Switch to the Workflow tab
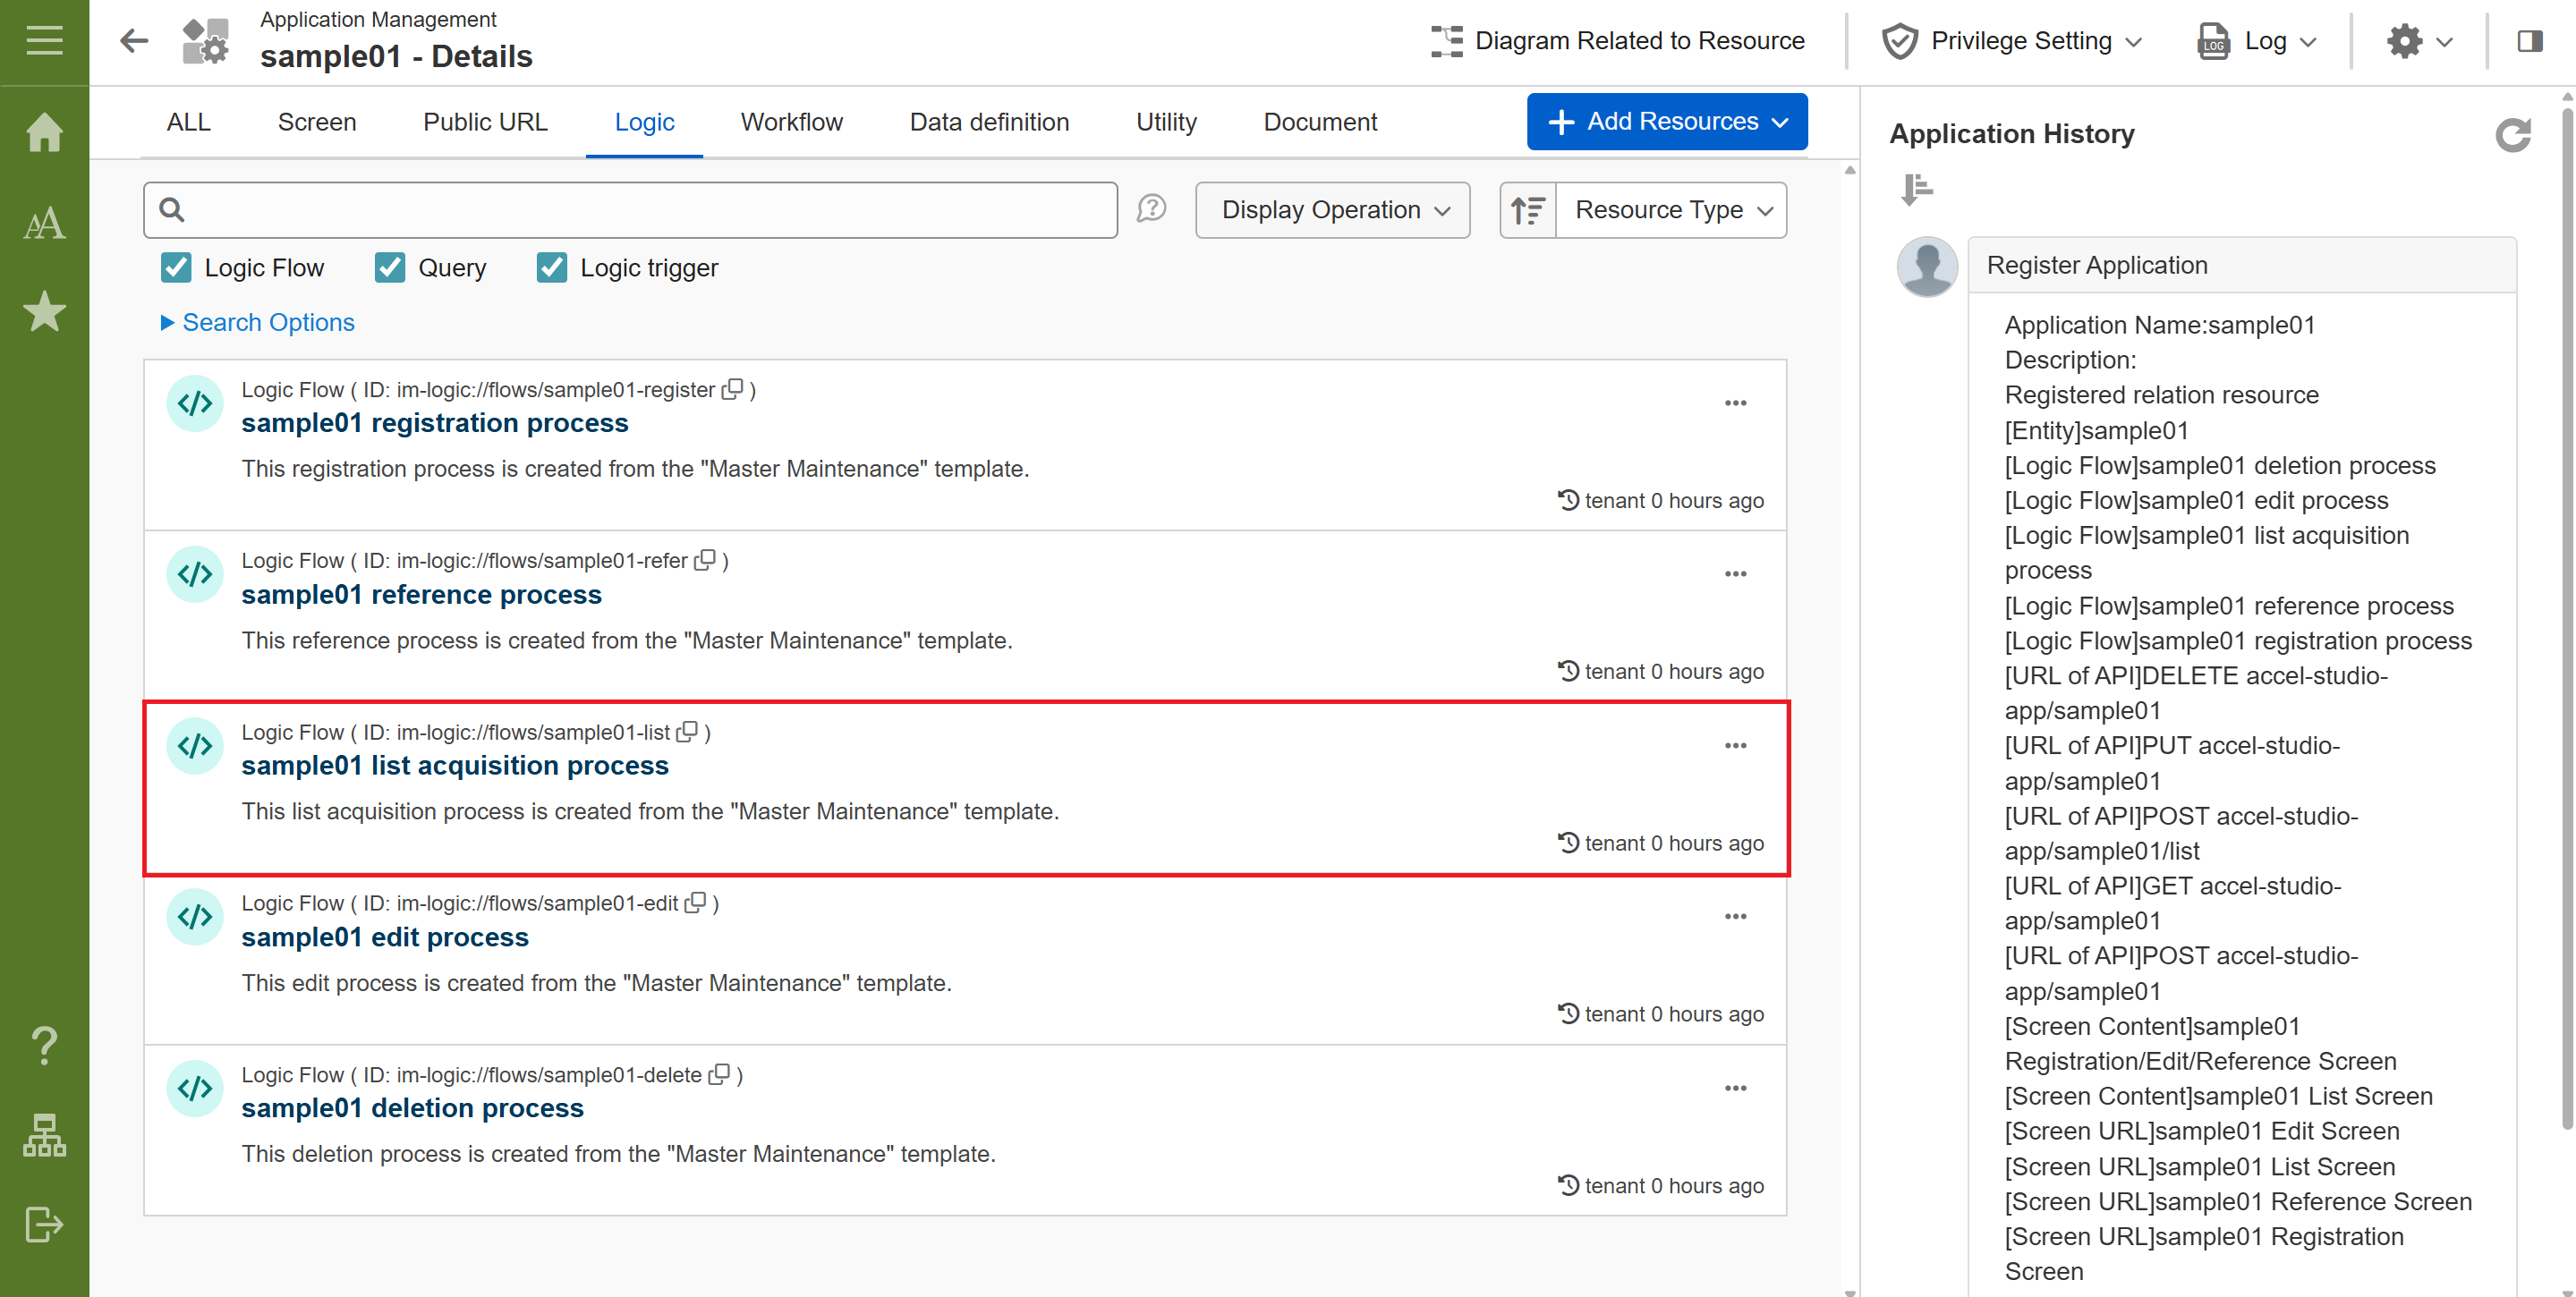The image size is (2576, 1297). pos(791,122)
